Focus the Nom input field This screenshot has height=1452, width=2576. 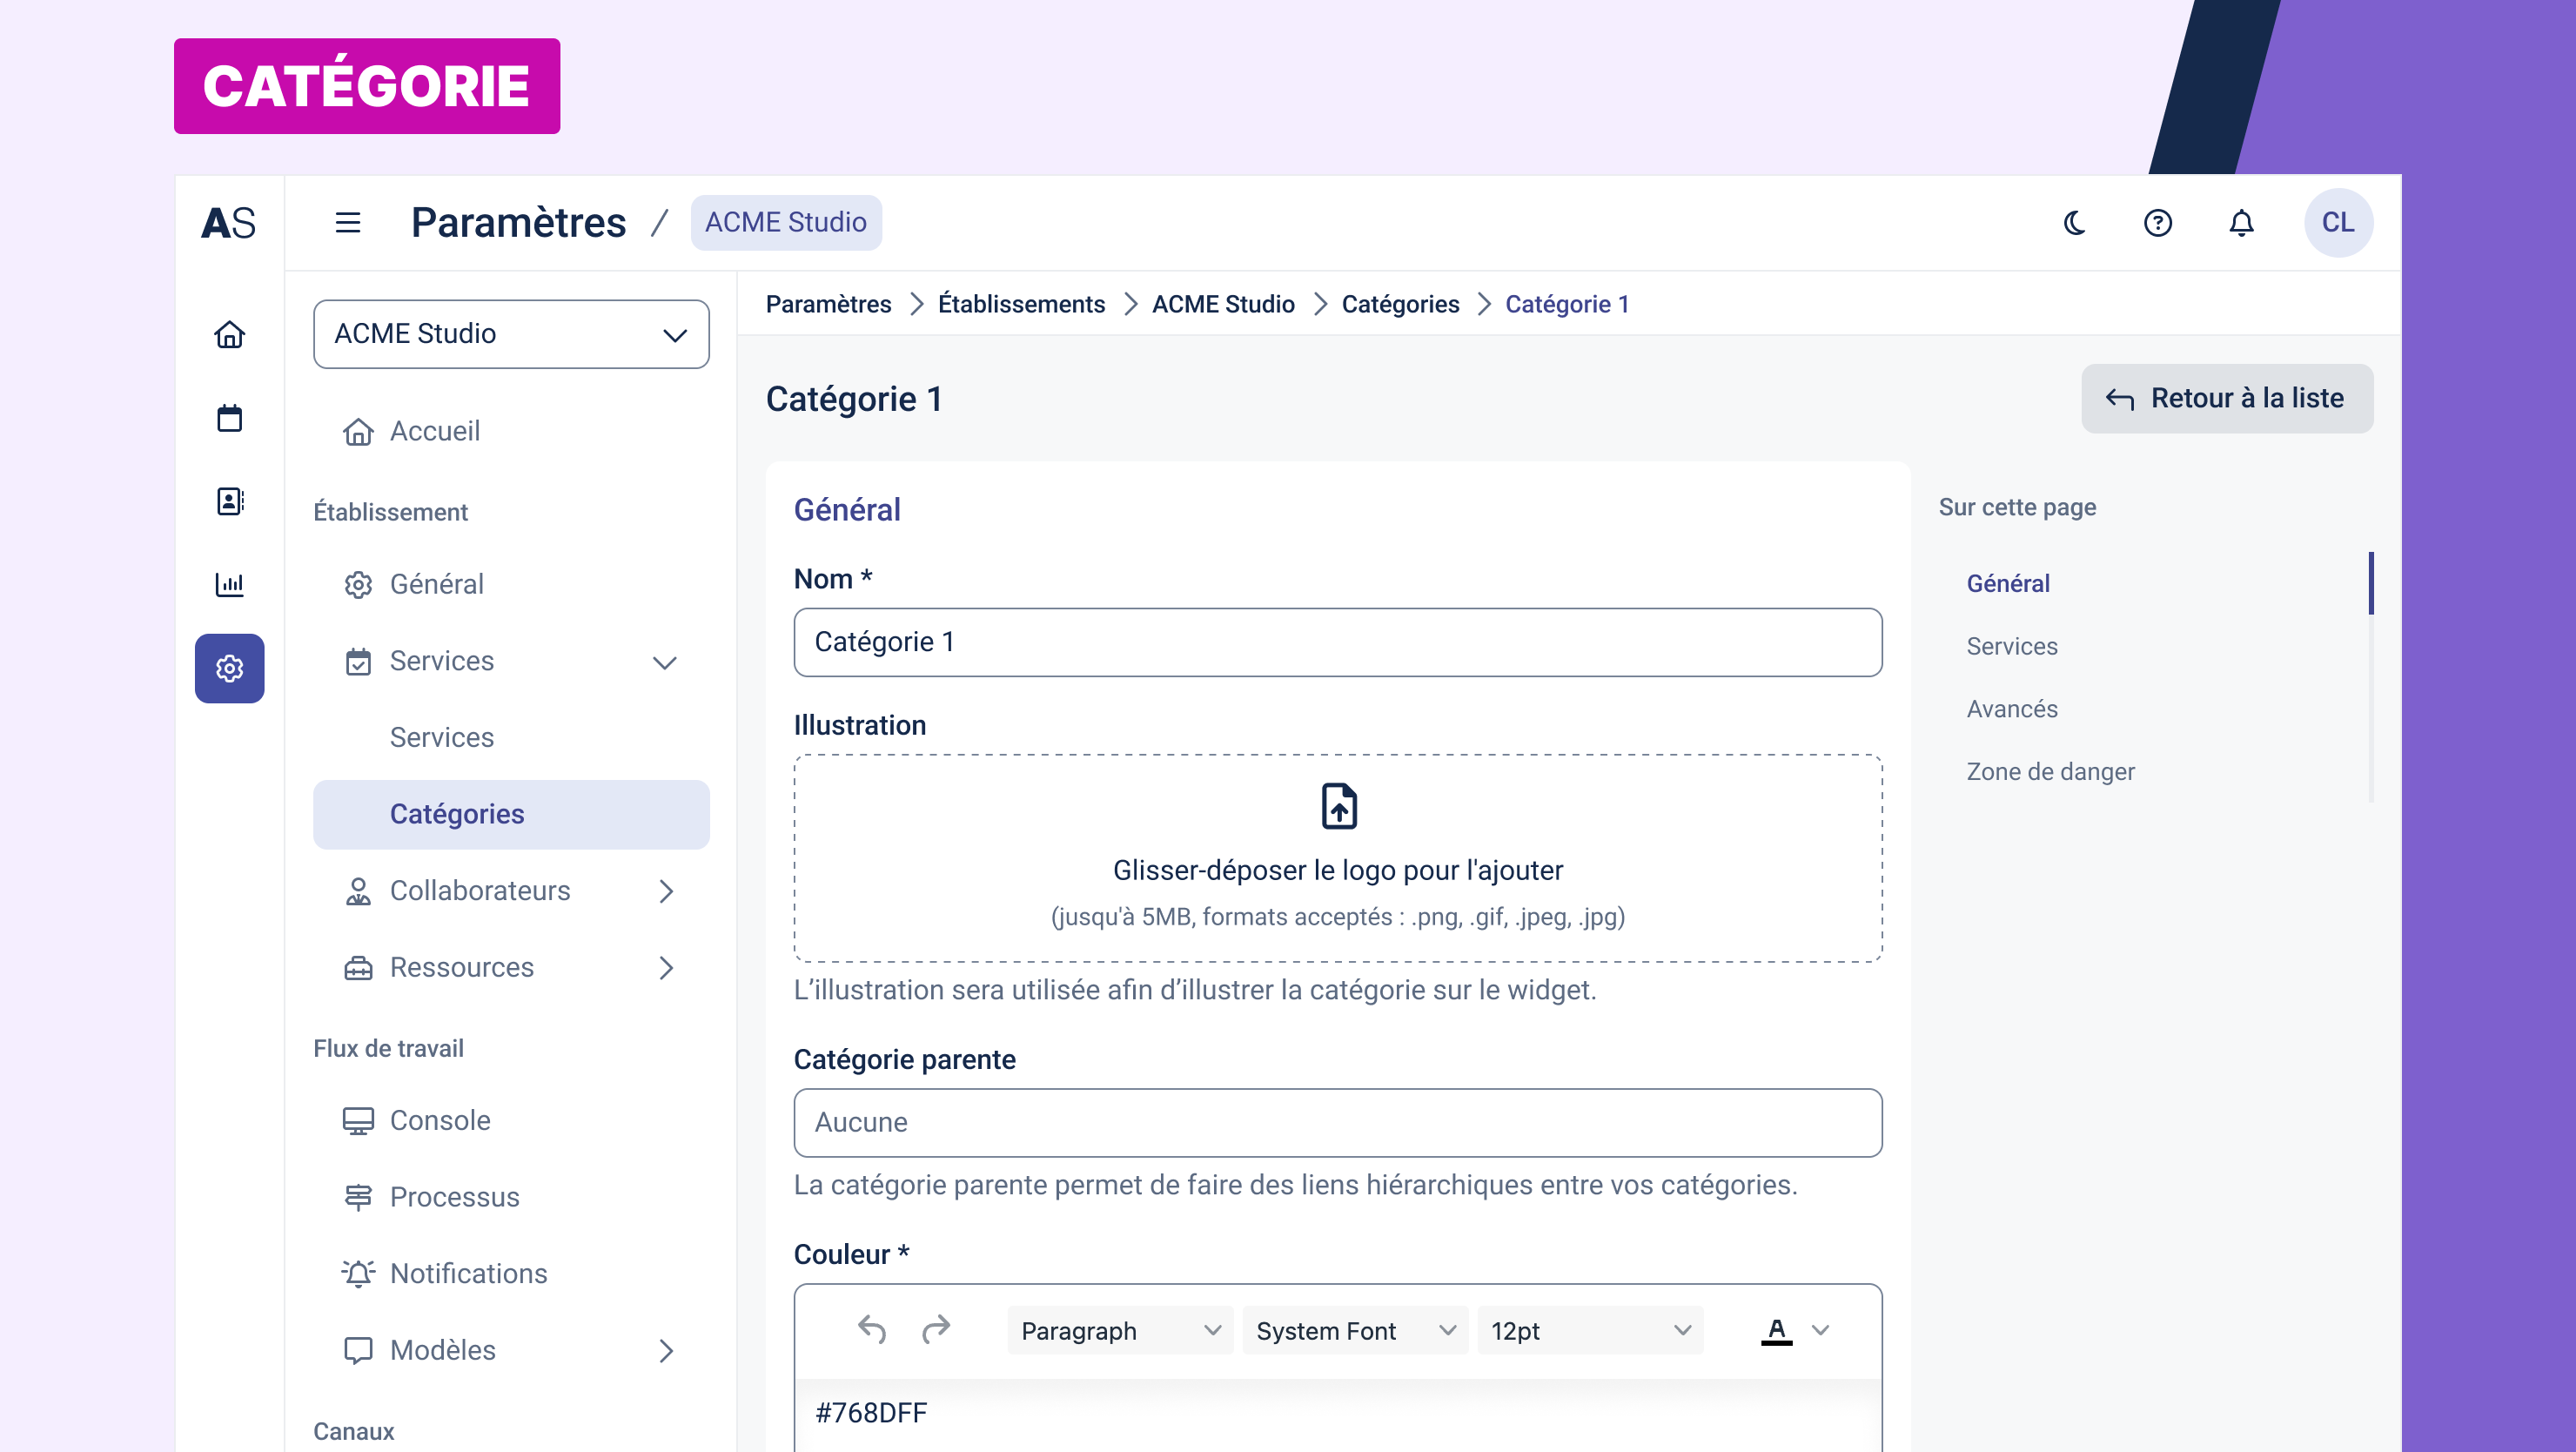pyautogui.click(x=1338, y=642)
